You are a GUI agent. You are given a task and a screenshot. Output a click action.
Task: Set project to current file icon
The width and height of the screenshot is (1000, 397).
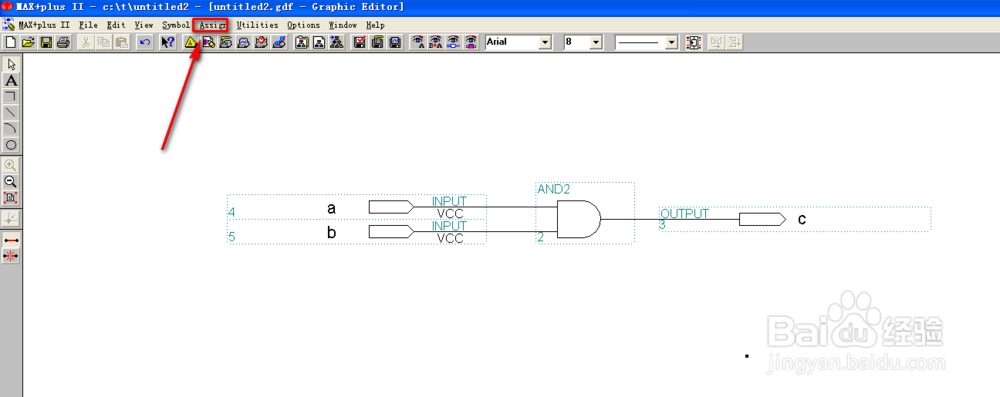click(320, 43)
